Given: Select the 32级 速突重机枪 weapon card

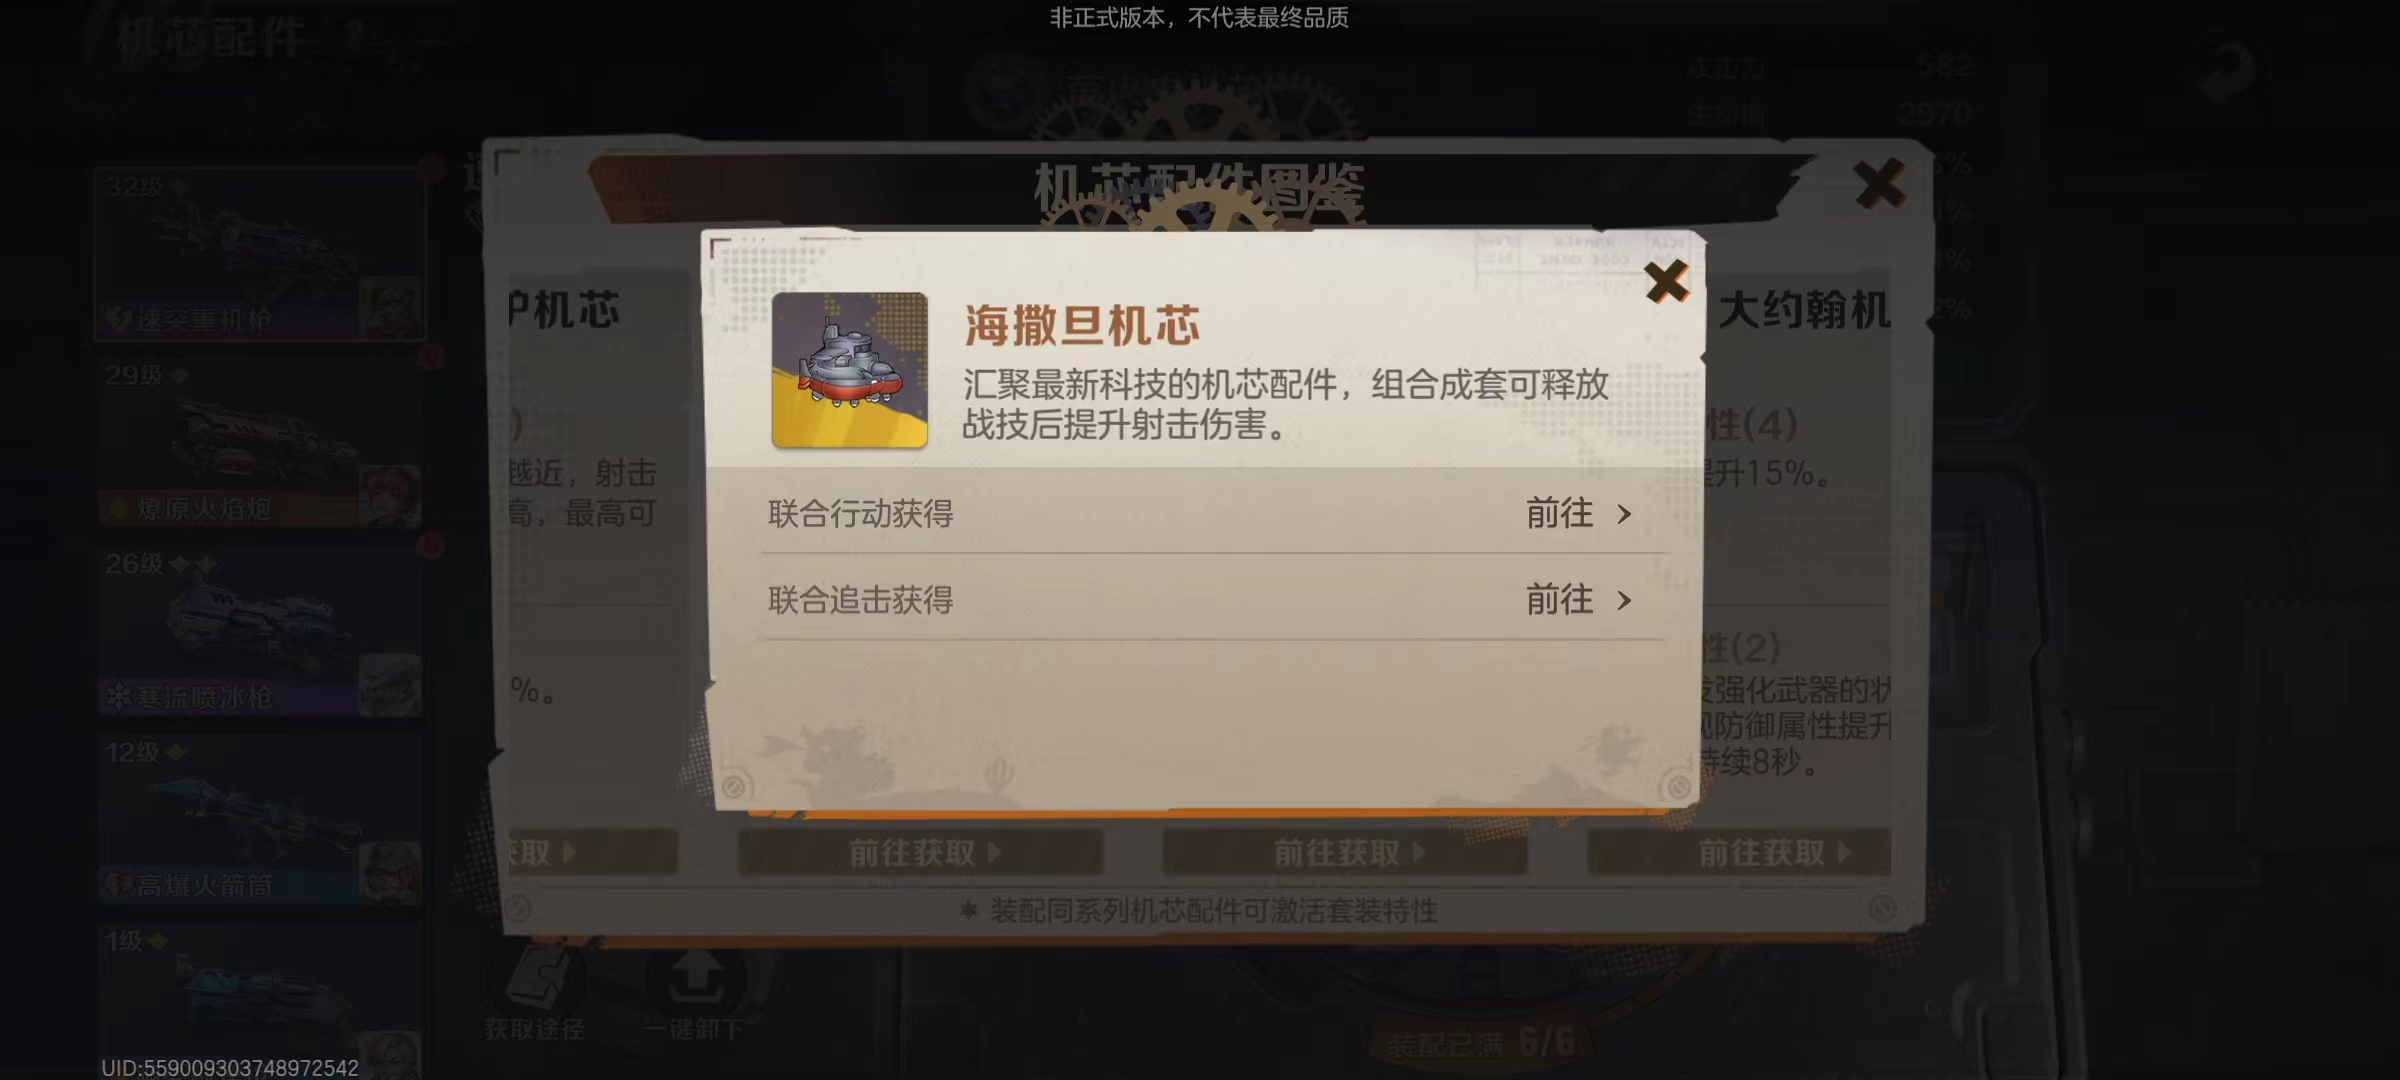Looking at the screenshot, I should 260,254.
